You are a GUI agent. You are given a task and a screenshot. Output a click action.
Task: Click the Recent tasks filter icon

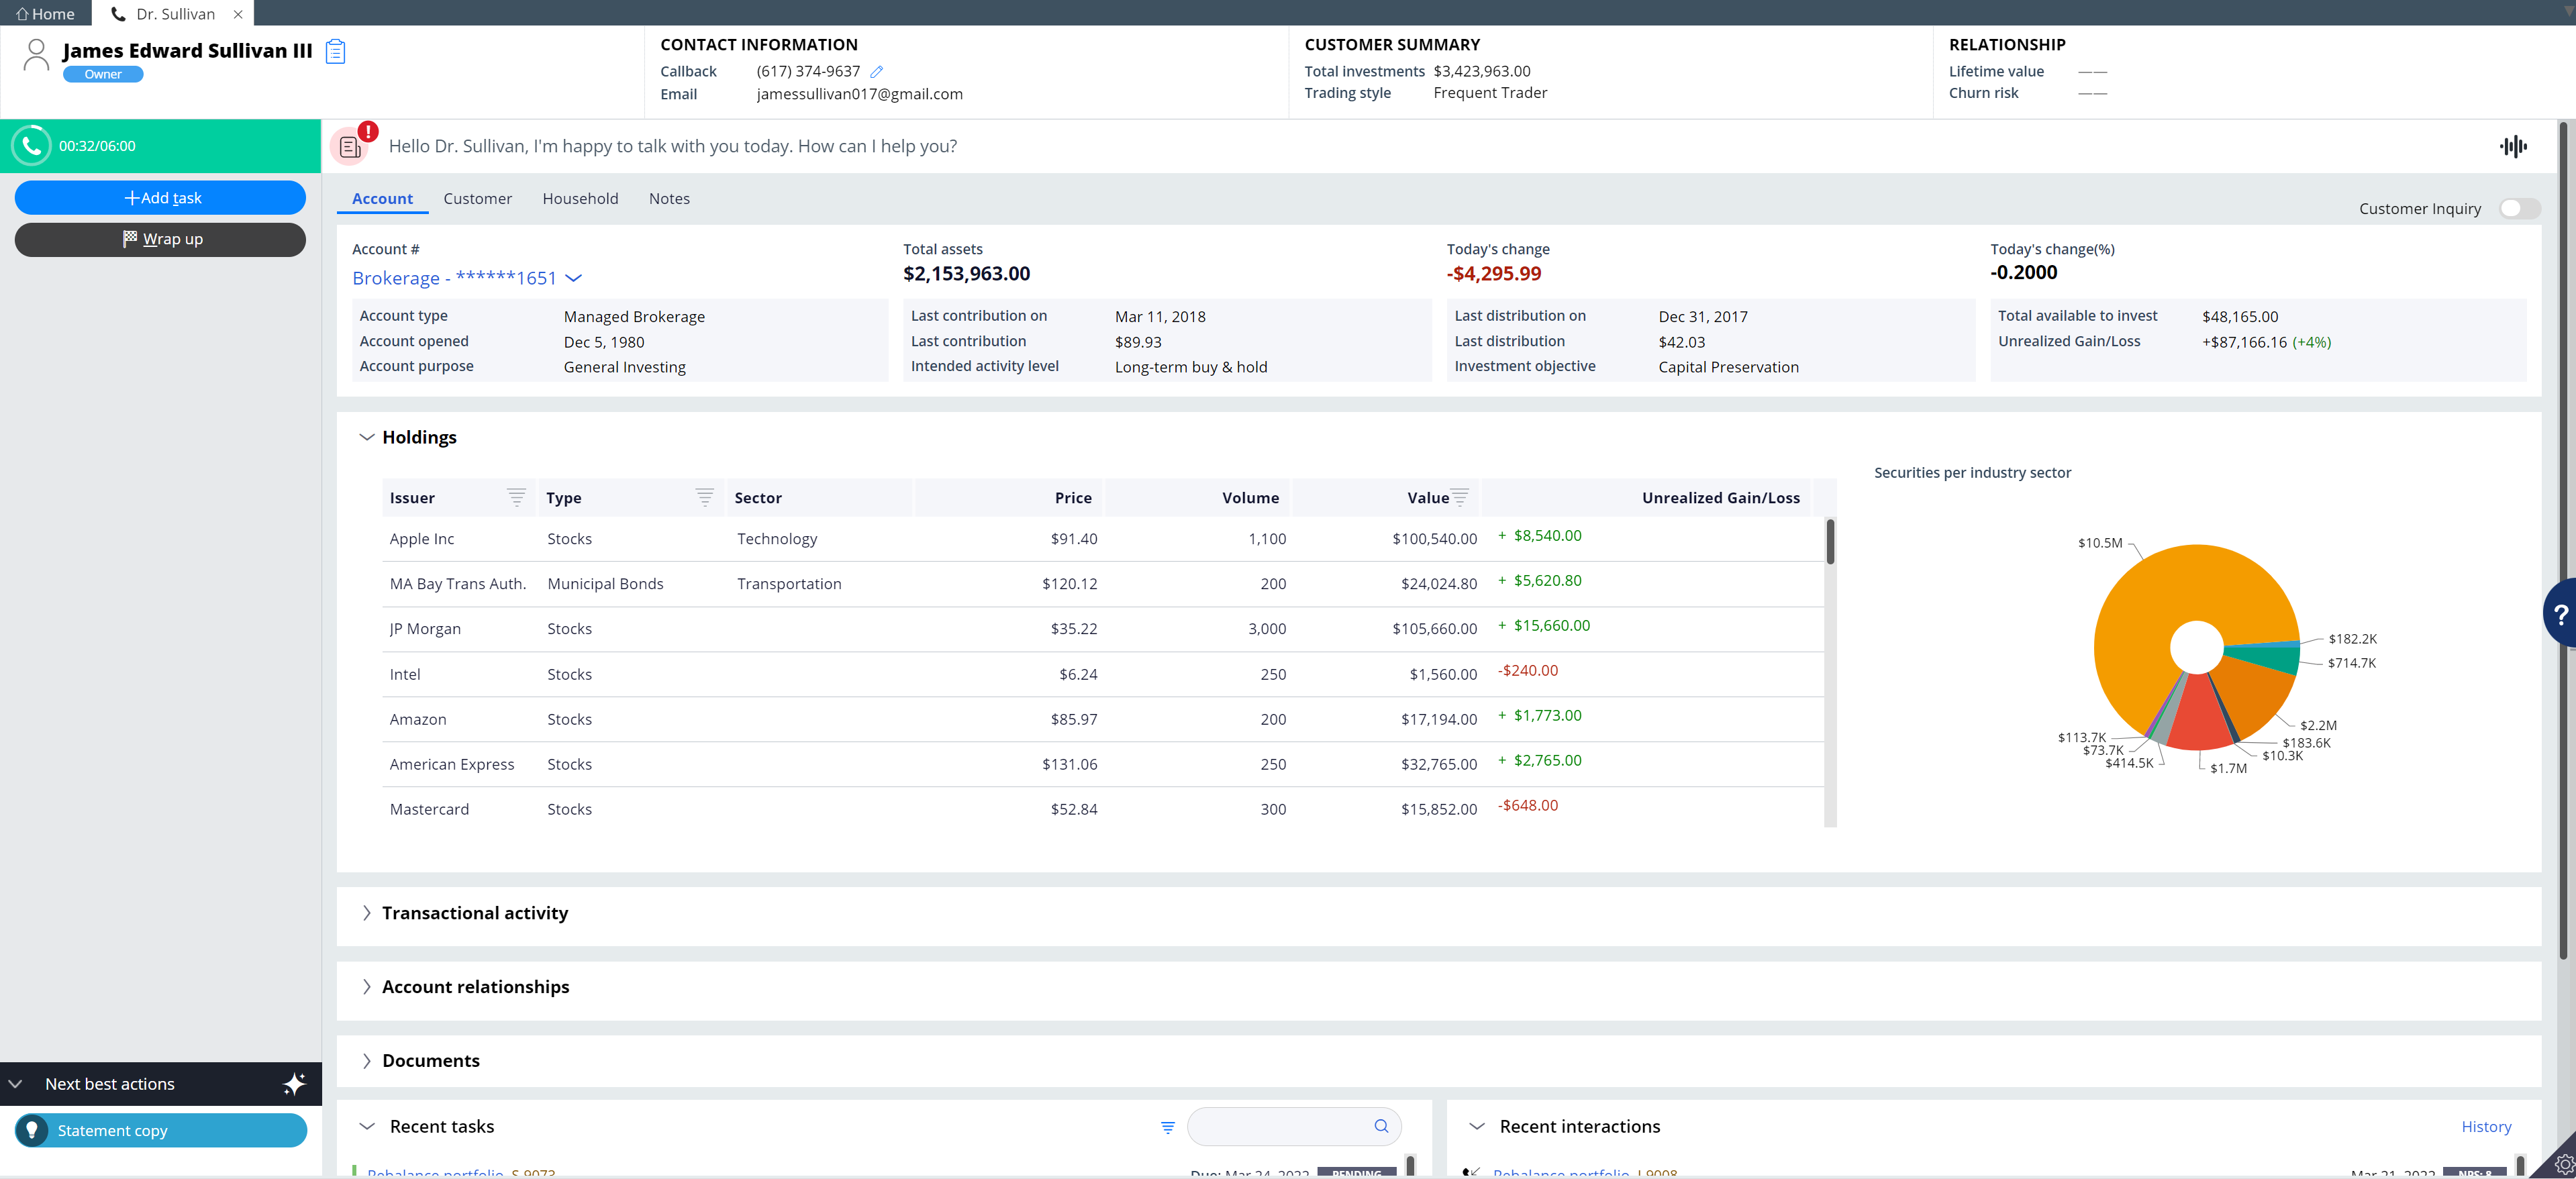tap(1167, 1127)
